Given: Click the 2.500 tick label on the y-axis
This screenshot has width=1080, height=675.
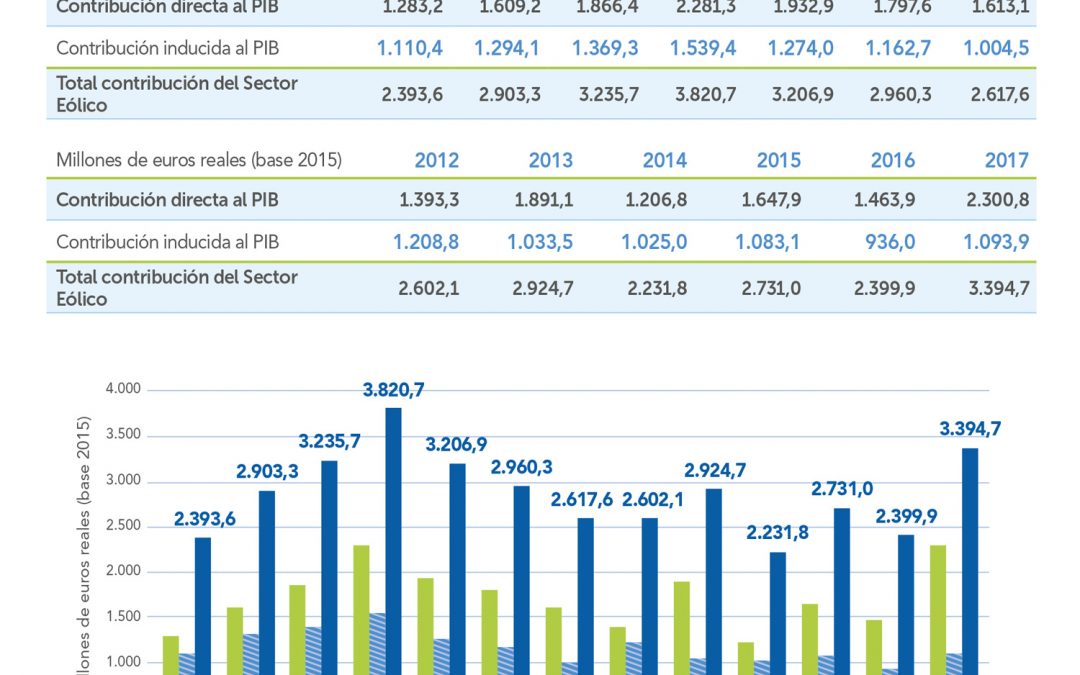Looking at the screenshot, I should [124, 526].
